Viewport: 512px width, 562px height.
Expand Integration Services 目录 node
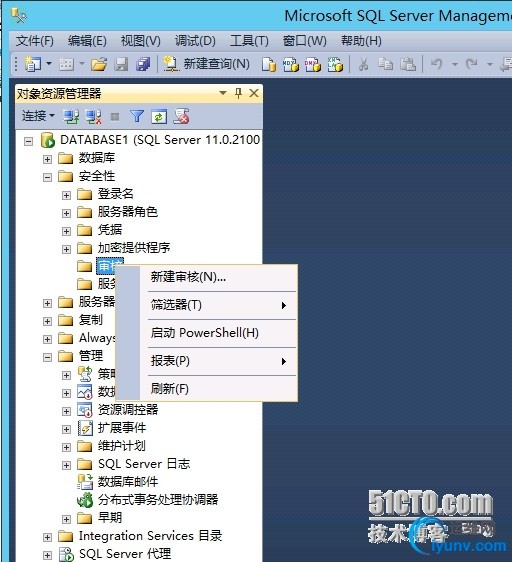click(x=47, y=537)
